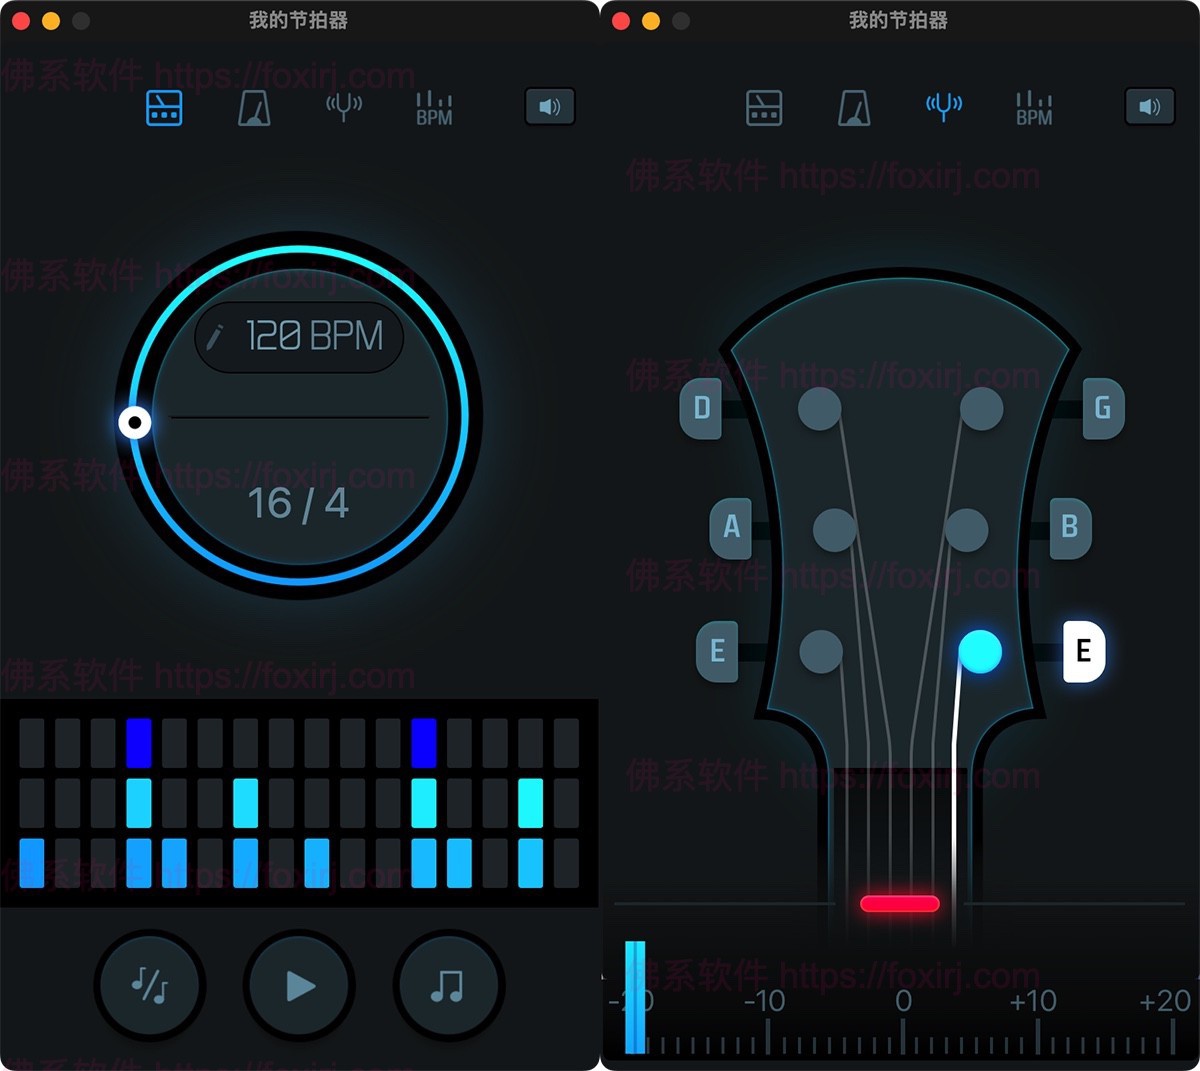1200x1071 pixels.
Task: Select the low E string label on left
Action: click(717, 651)
